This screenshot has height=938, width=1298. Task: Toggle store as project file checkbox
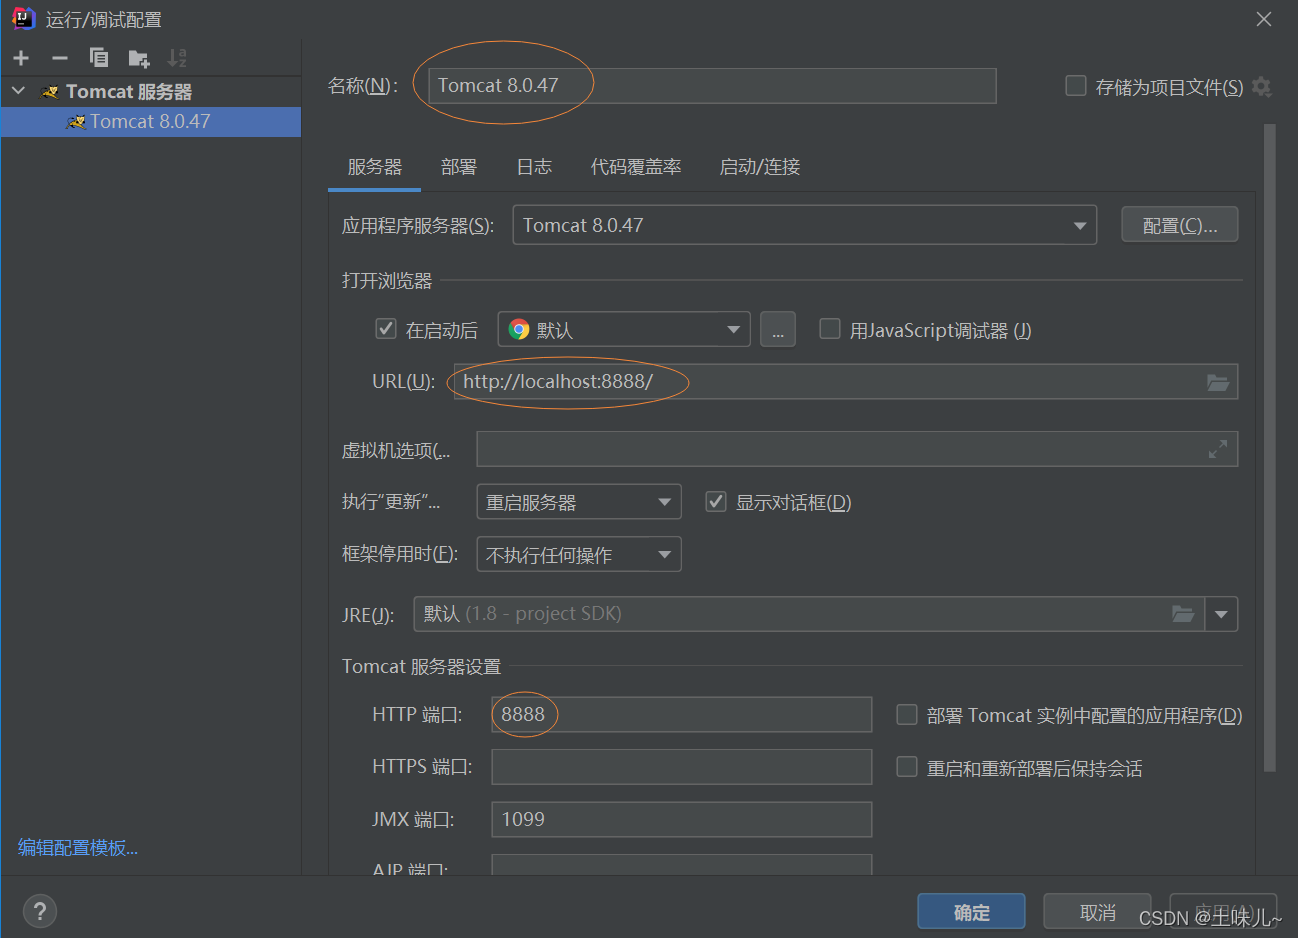1076,86
